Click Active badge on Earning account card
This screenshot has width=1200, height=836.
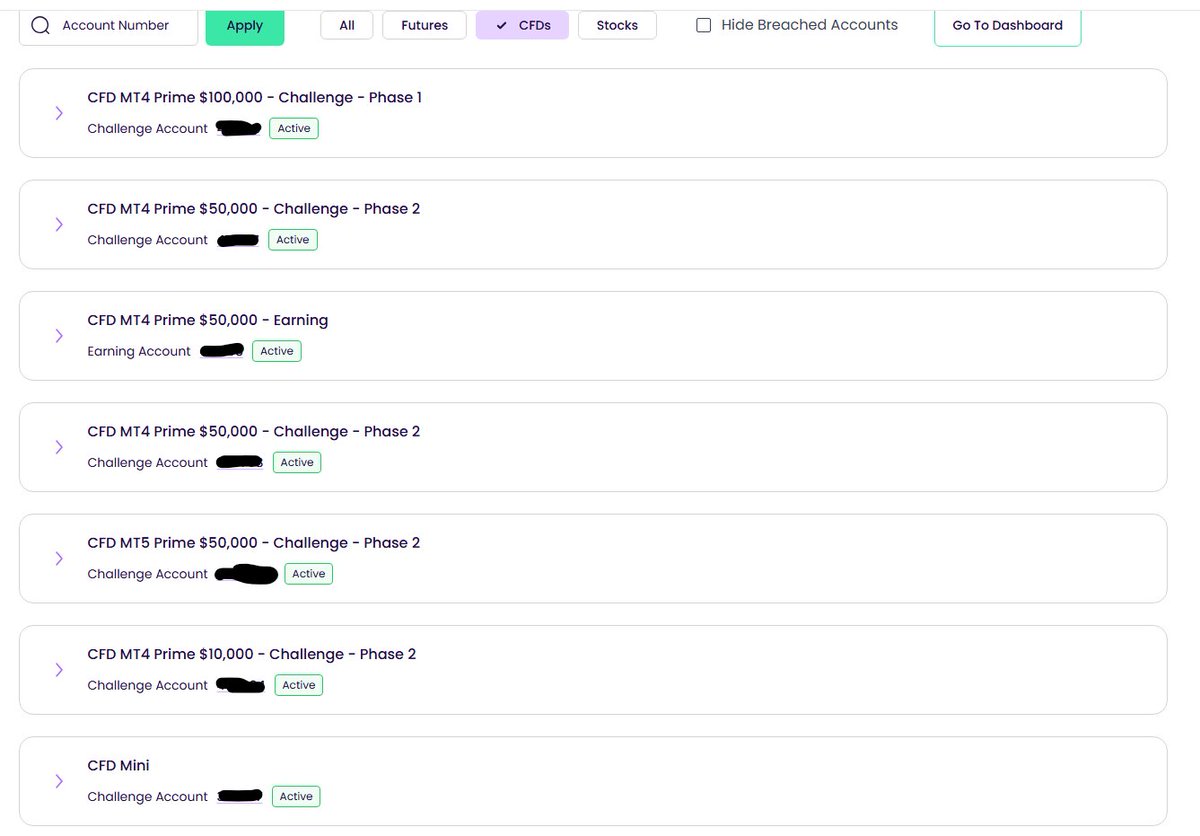[x=277, y=351]
